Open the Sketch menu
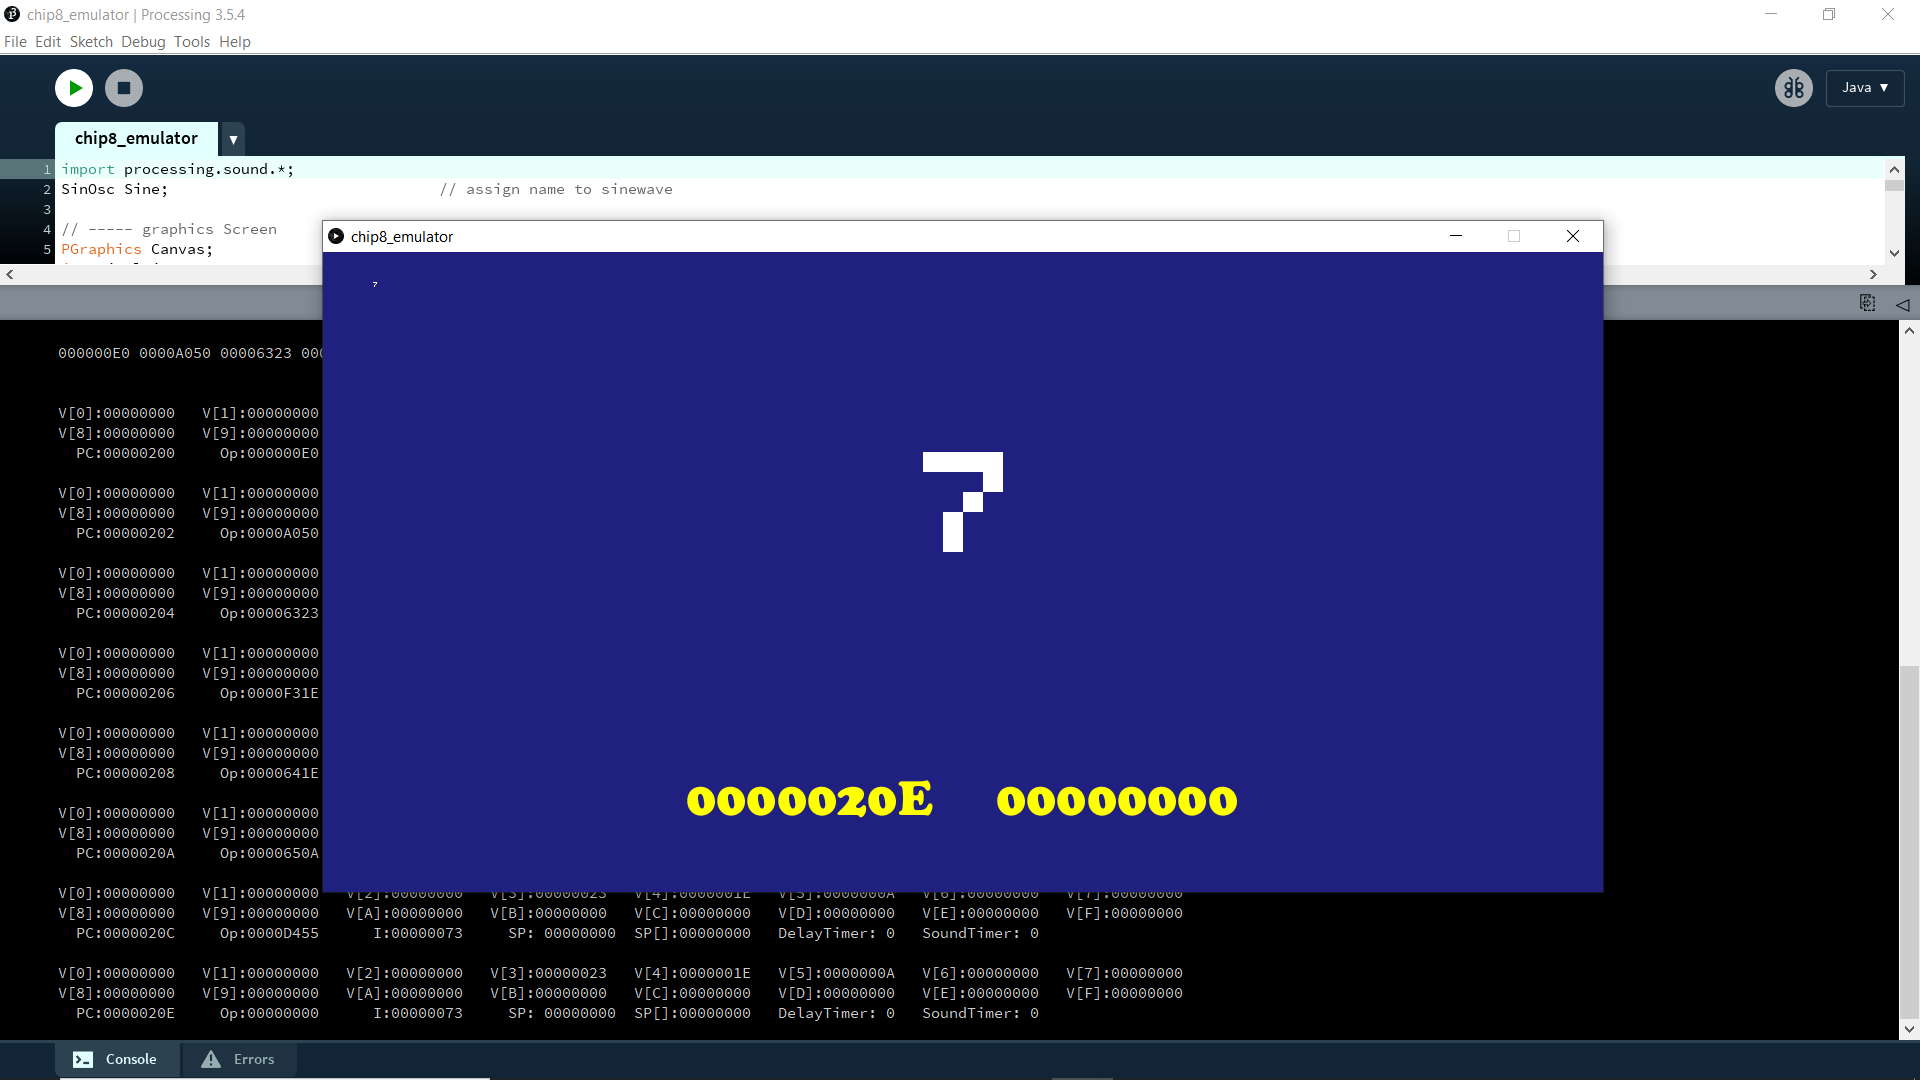 [91, 42]
